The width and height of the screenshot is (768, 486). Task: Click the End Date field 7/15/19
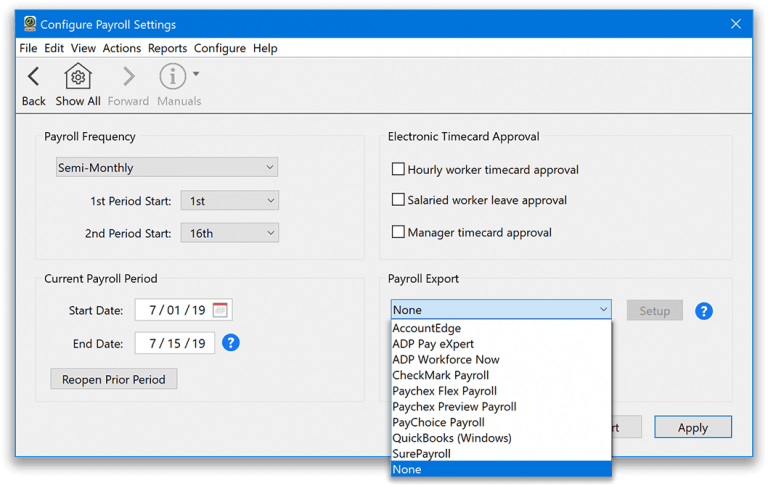point(175,343)
